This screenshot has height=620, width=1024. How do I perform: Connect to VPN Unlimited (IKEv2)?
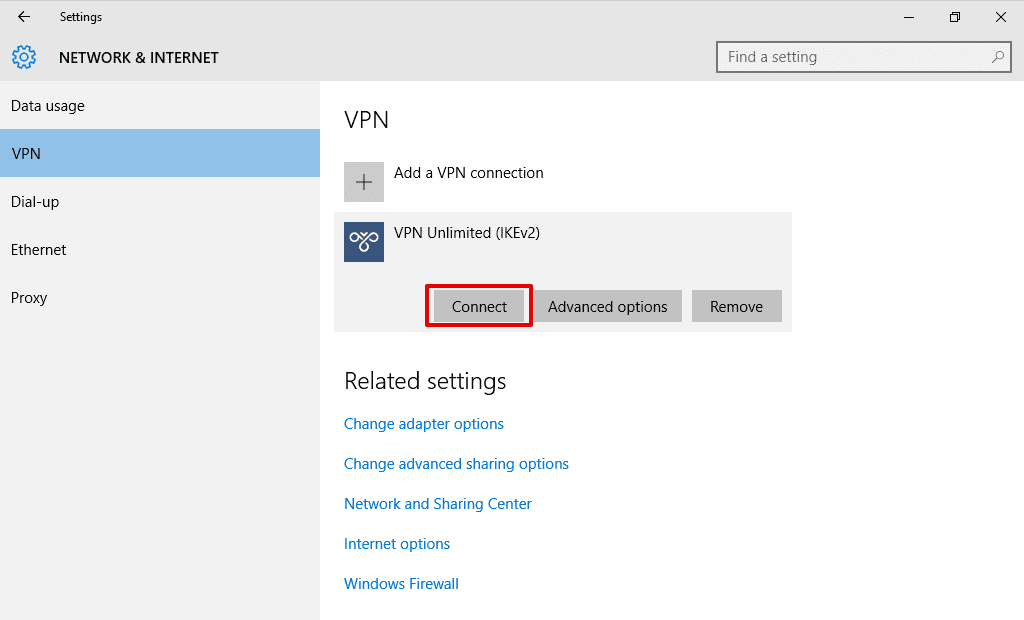pyautogui.click(x=478, y=306)
